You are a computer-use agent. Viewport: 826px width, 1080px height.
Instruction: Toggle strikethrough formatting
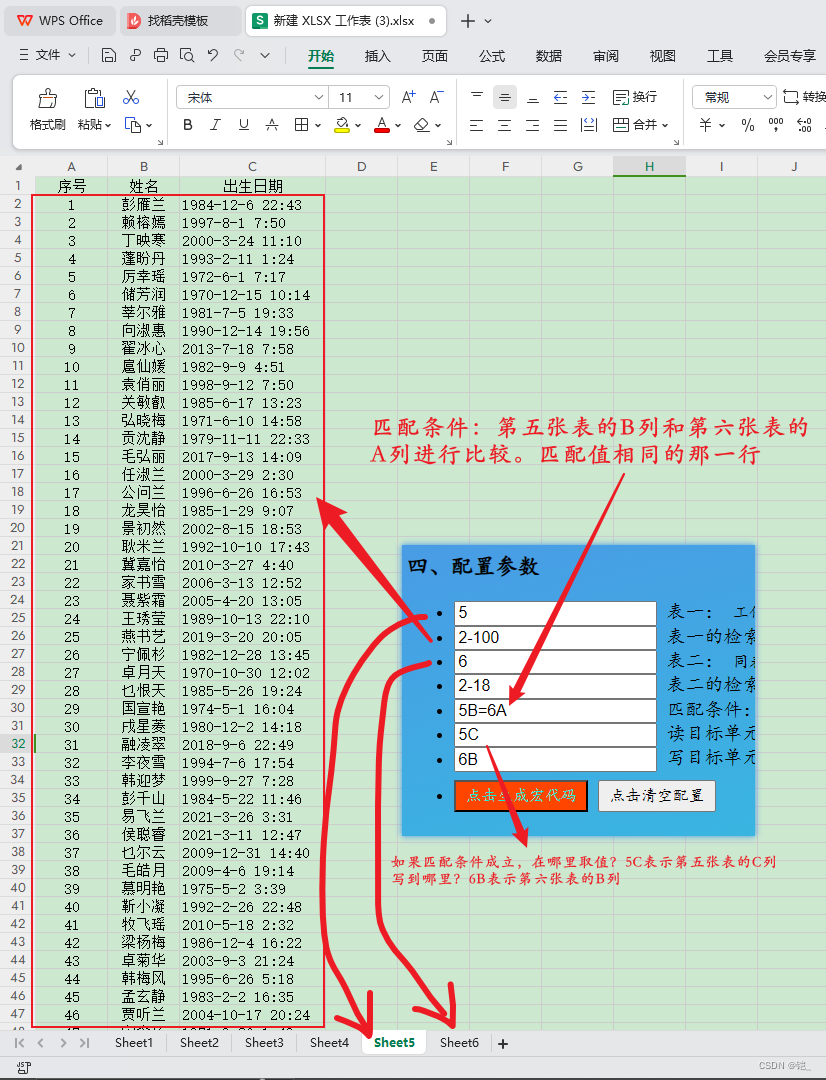[x=272, y=125]
